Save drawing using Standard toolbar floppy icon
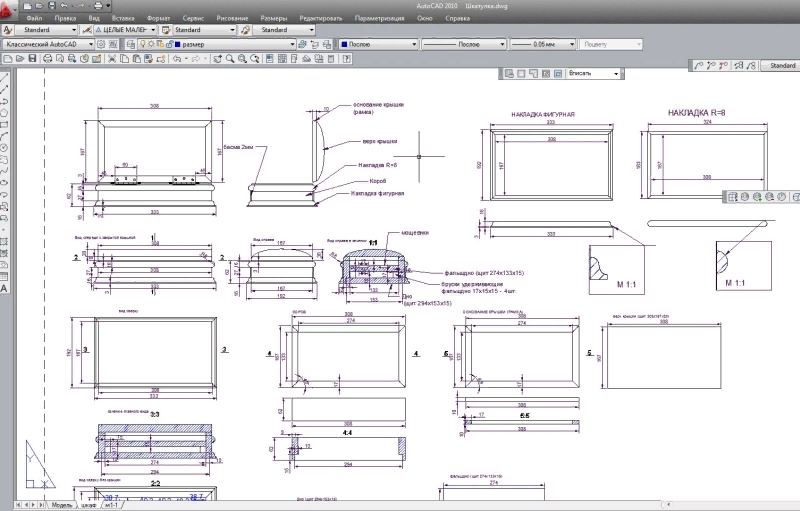 (32, 59)
